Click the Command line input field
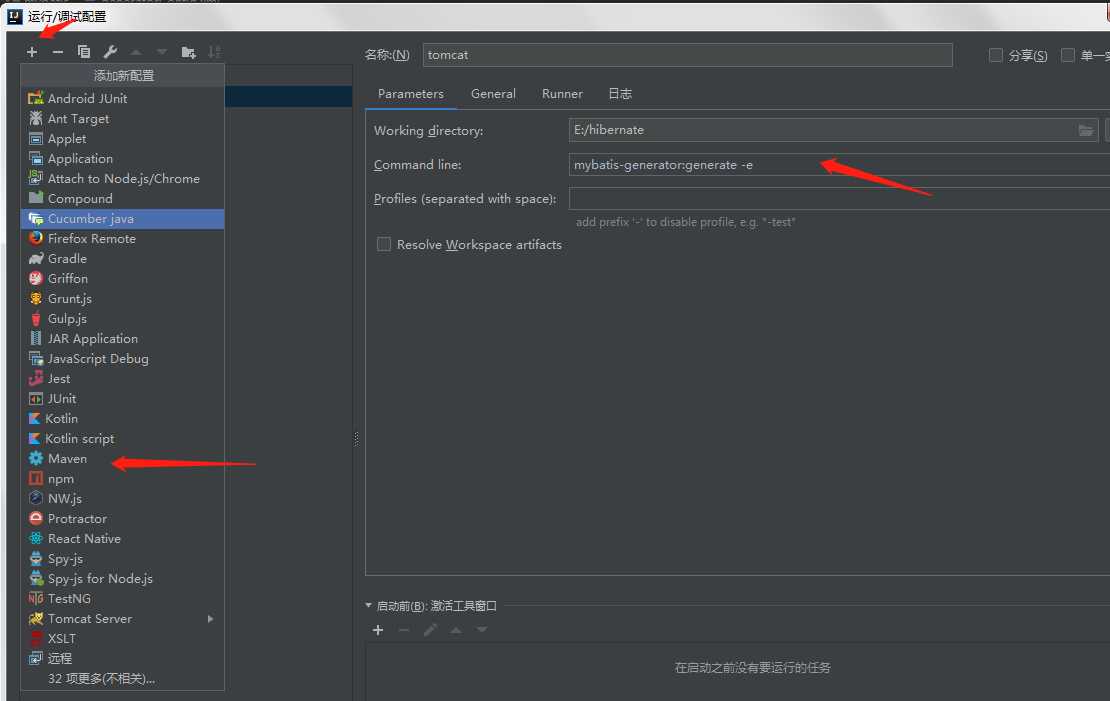This screenshot has height=701, width=1110. coord(840,165)
